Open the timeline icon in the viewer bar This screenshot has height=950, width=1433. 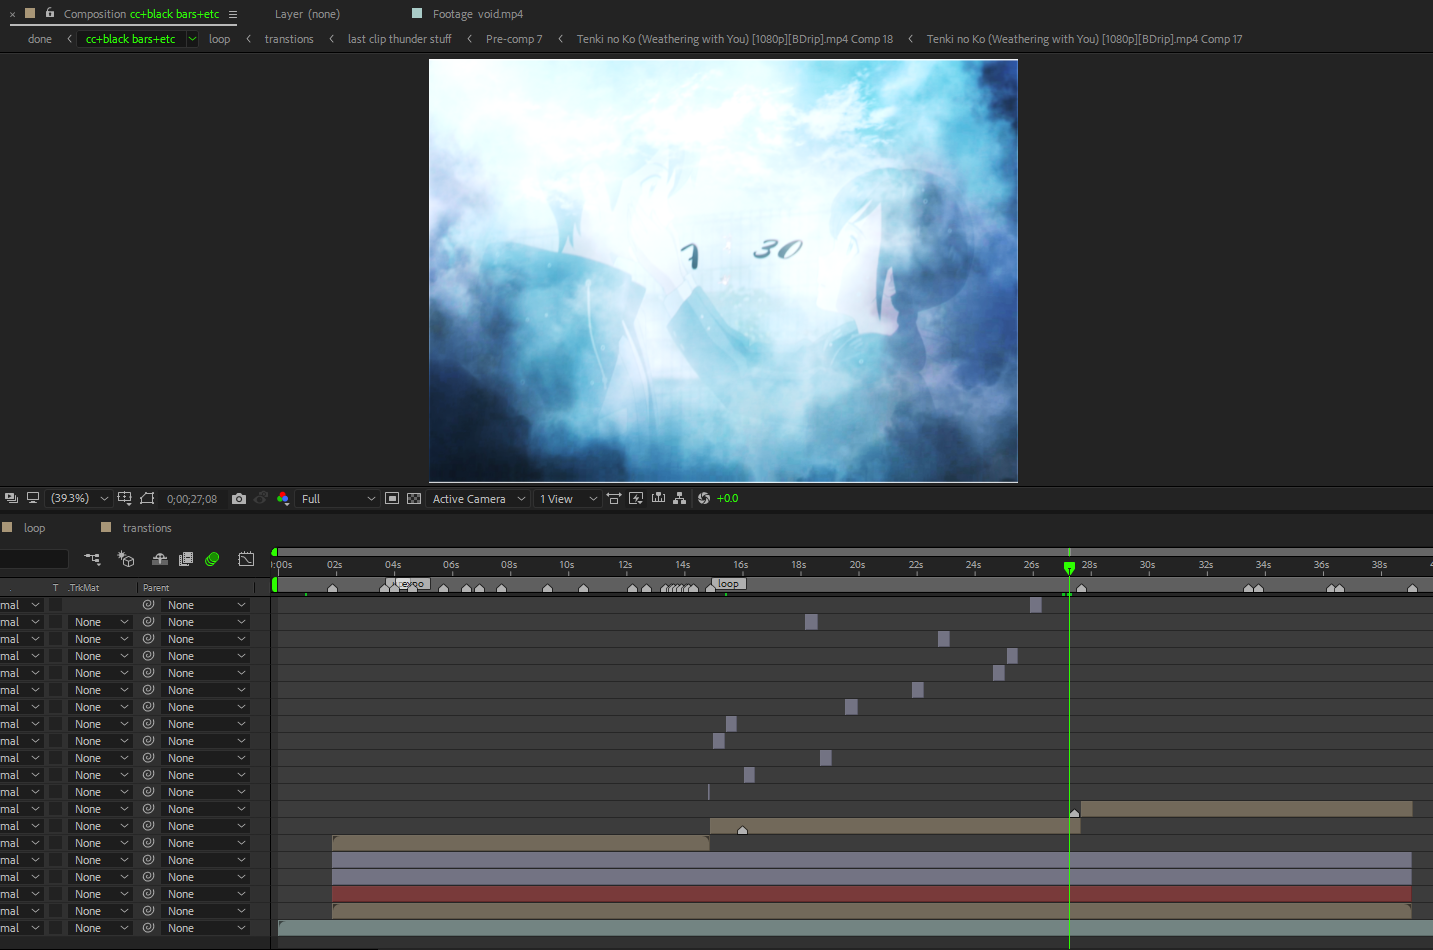pyautogui.click(x=658, y=498)
